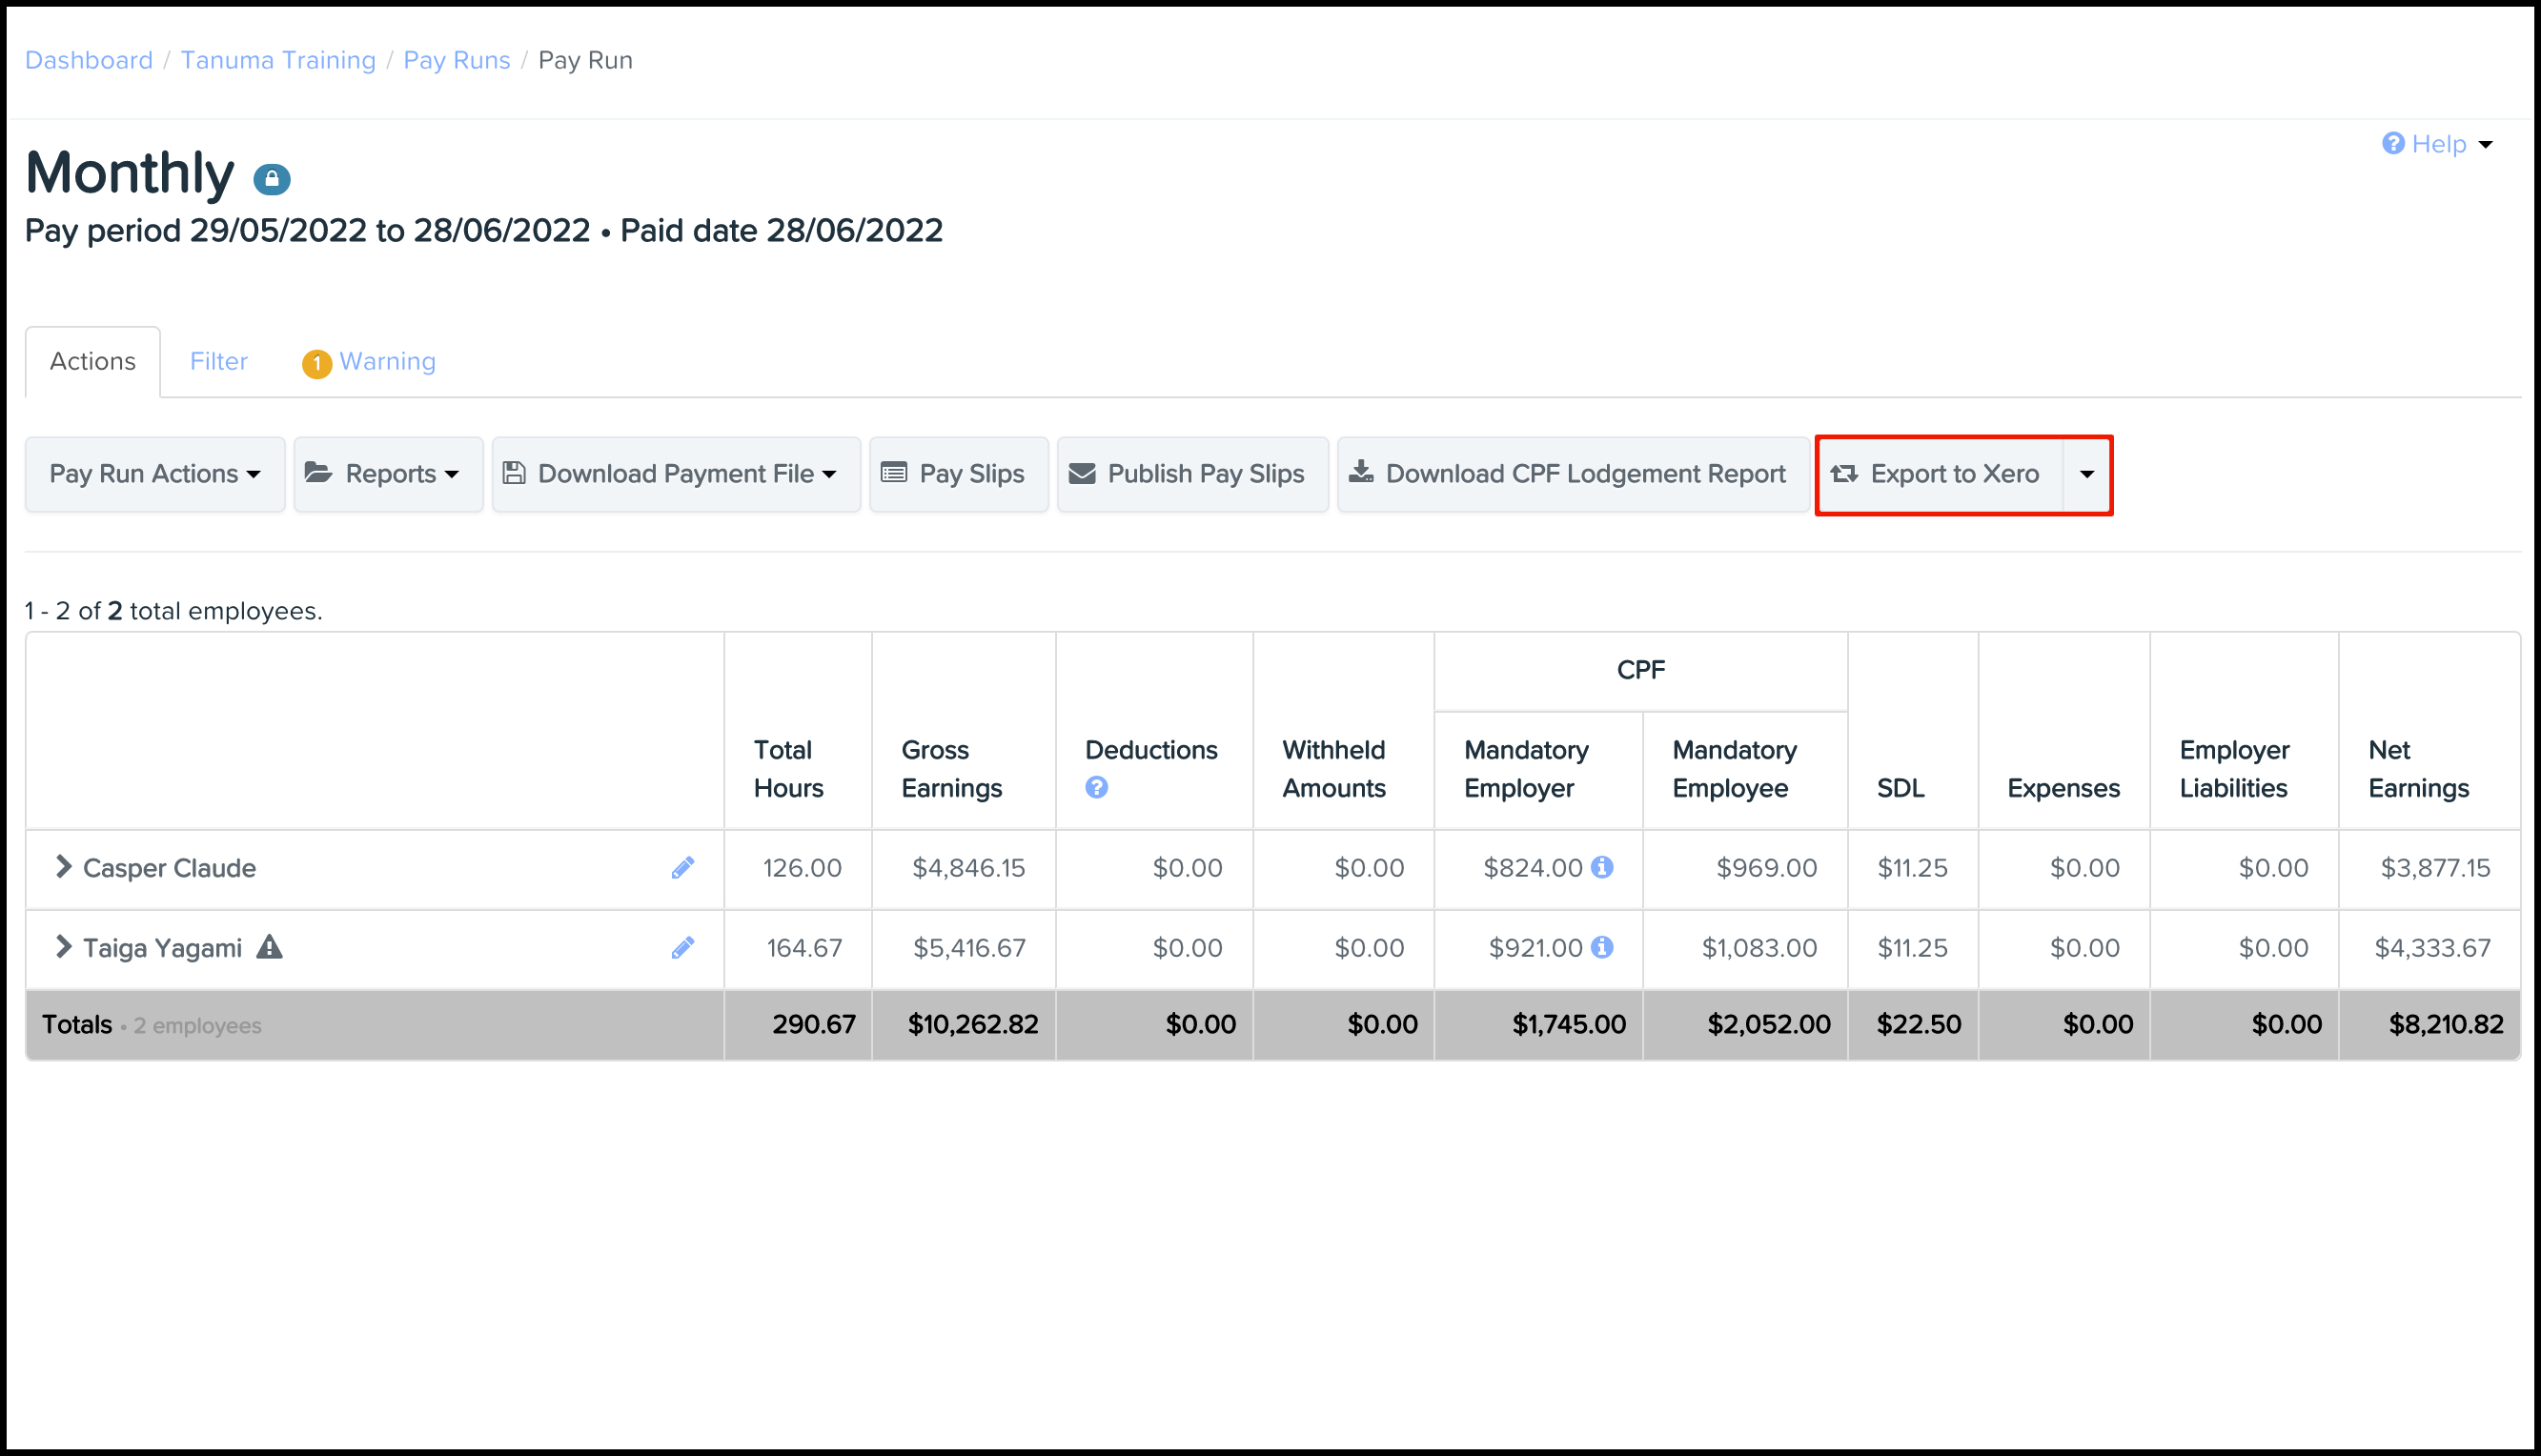This screenshot has width=2541, height=1456.
Task: Click pencil edit icon for Casper Claude
Action: [x=682, y=868]
